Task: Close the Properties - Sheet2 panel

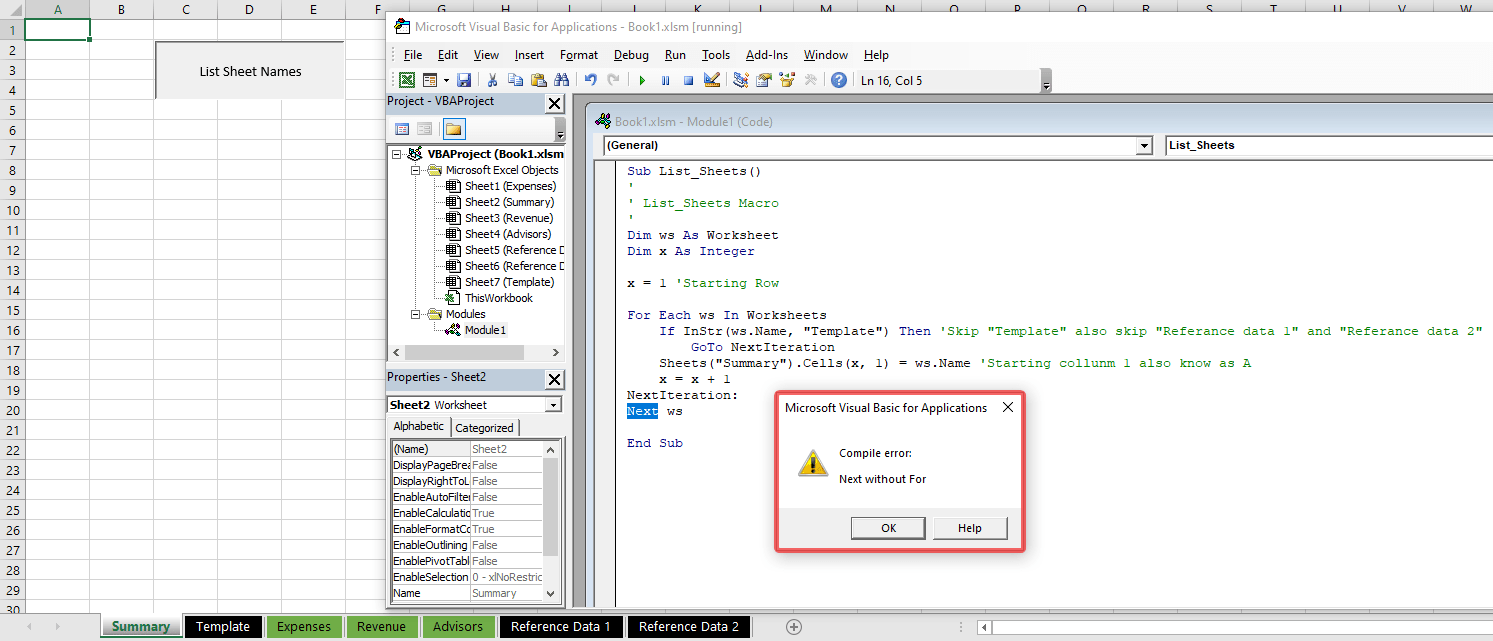Action: pos(554,379)
